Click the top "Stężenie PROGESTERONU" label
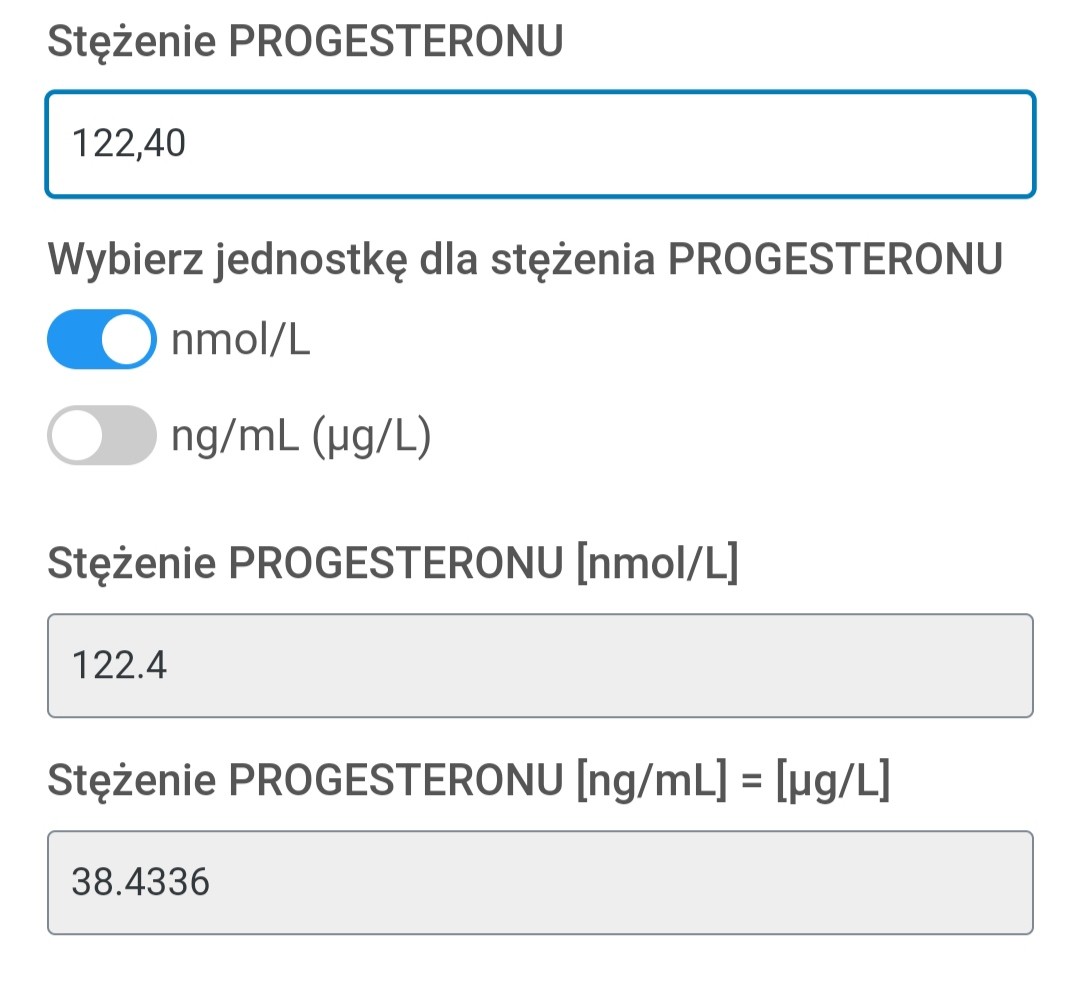 click(305, 42)
